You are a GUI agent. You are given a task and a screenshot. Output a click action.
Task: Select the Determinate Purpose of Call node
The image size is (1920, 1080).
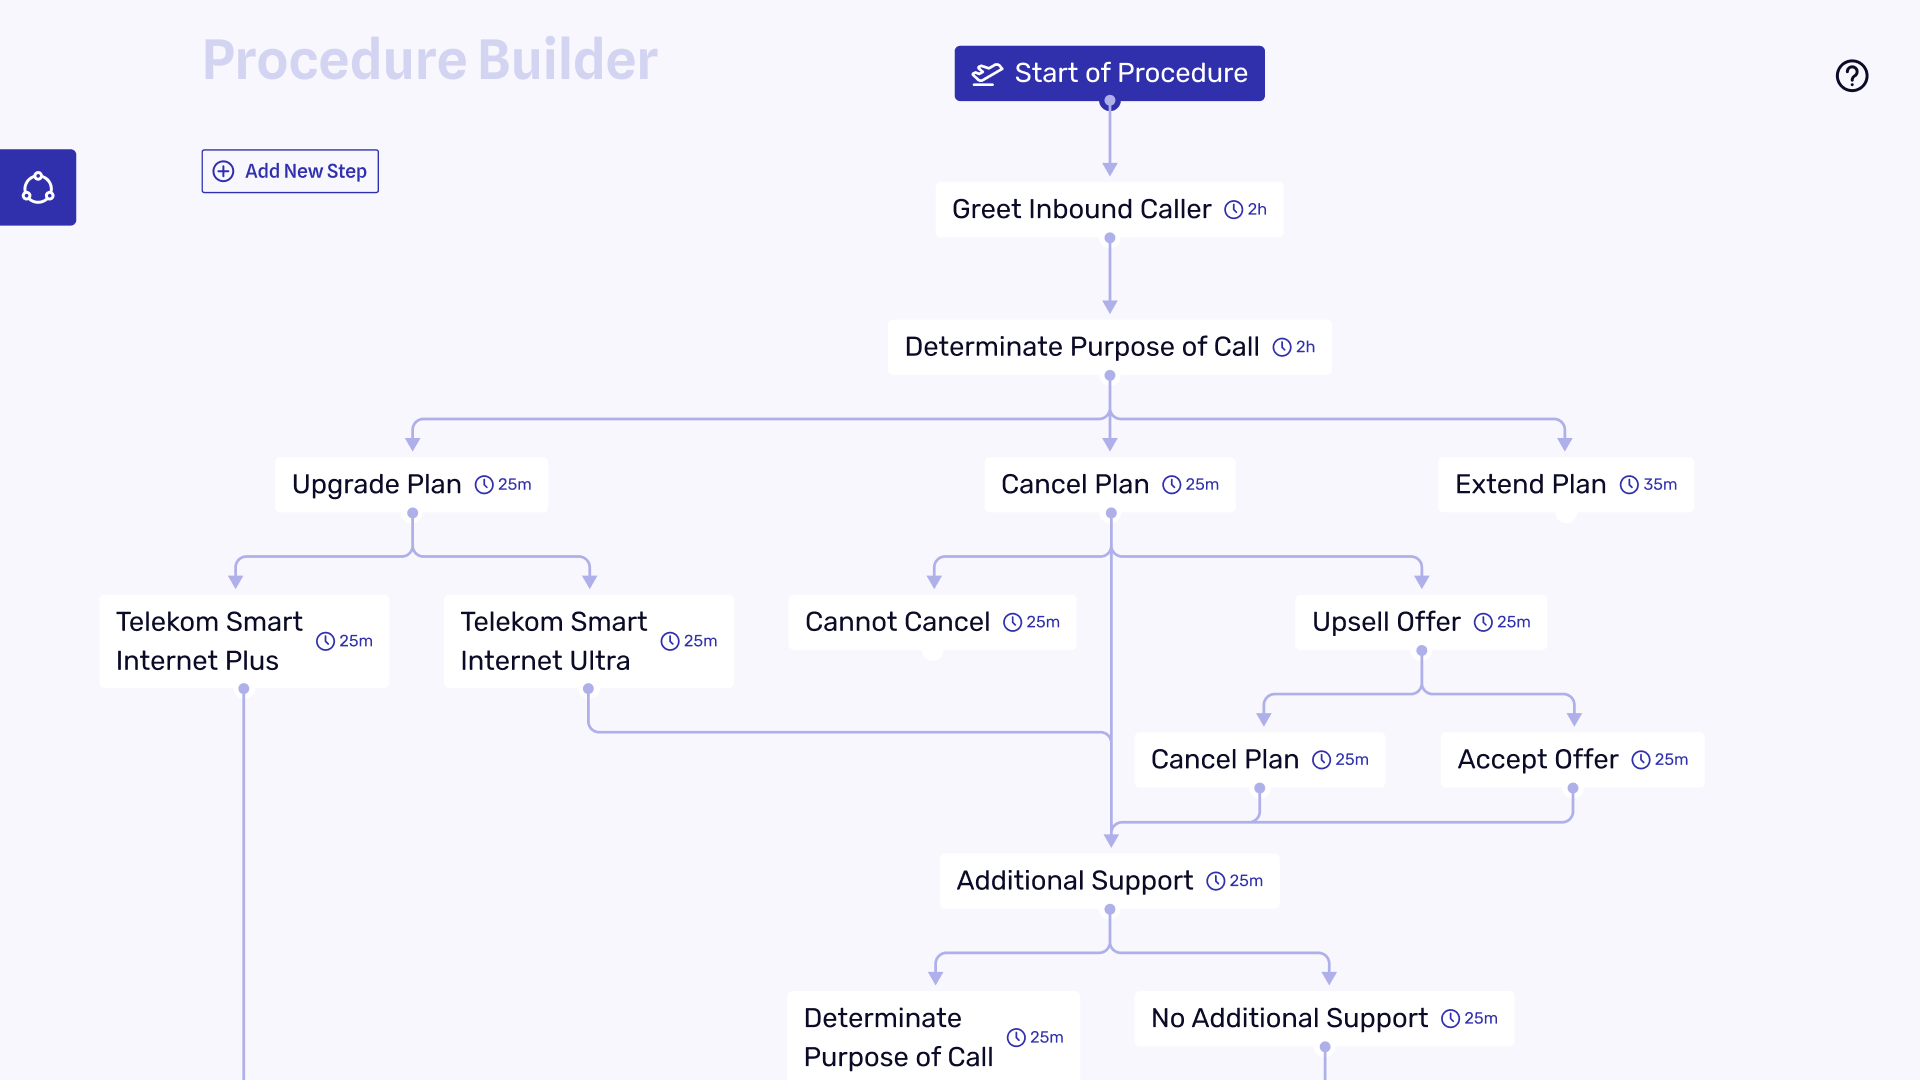pos(1109,345)
